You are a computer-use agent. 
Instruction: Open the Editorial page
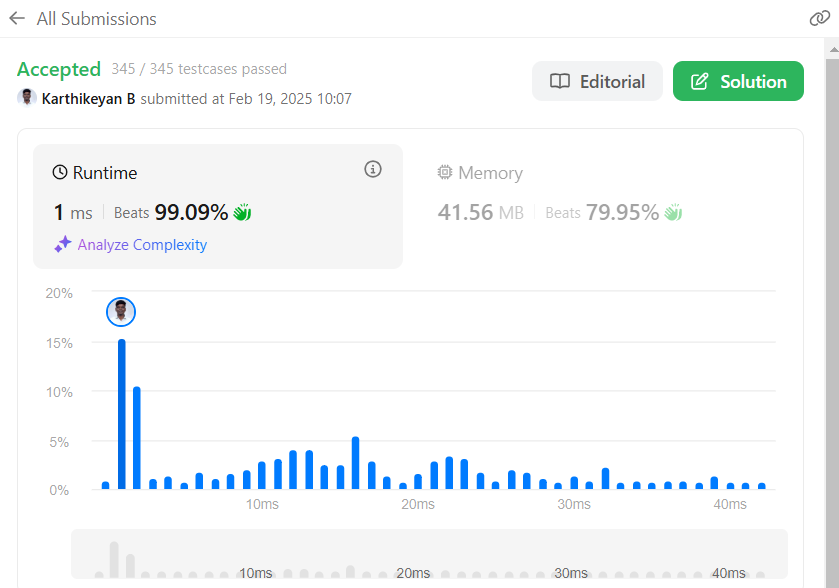pyautogui.click(x=597, y=81)
